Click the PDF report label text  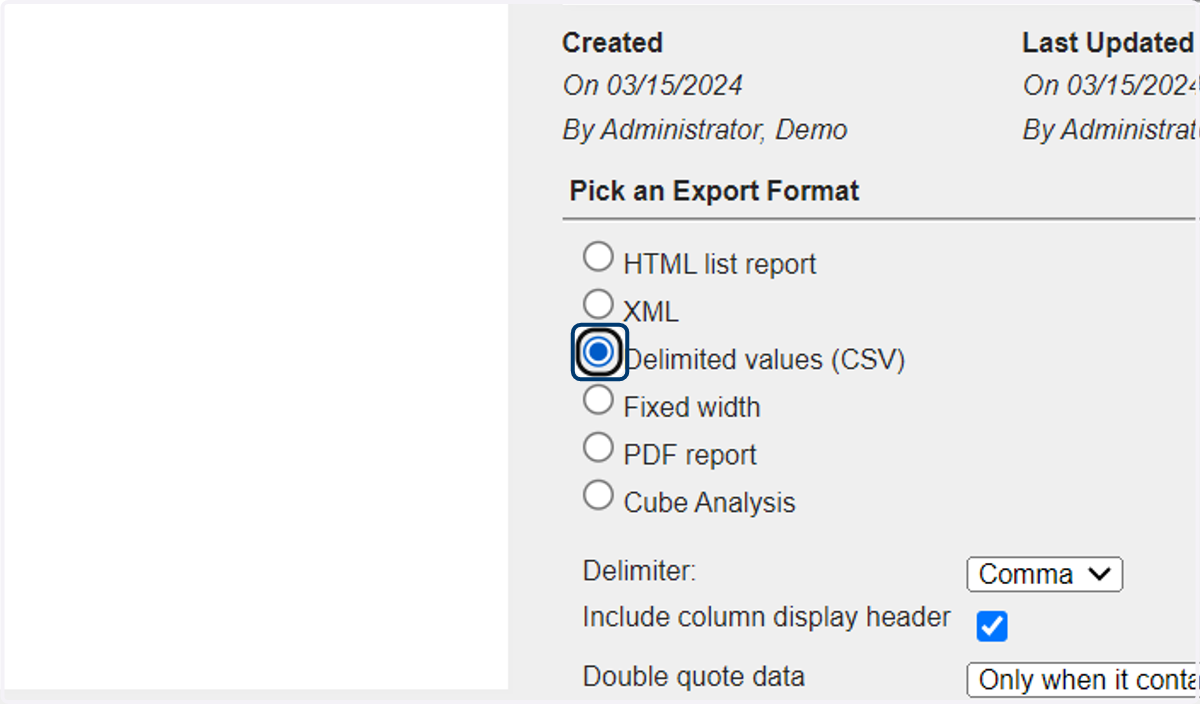click(x=690, y=455)
